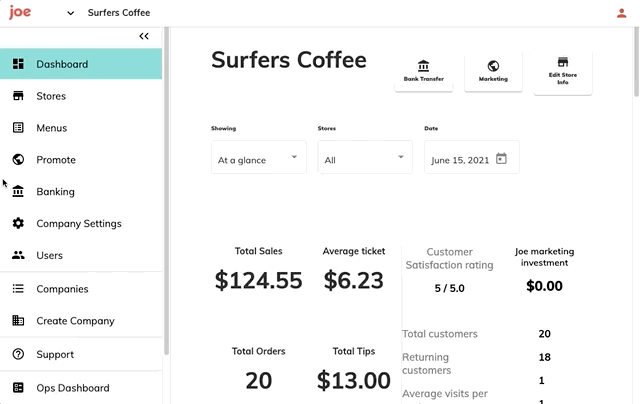Open the Stores All dropdown
This screenshot has height=404, width=640.
click(x=365, y=158)
